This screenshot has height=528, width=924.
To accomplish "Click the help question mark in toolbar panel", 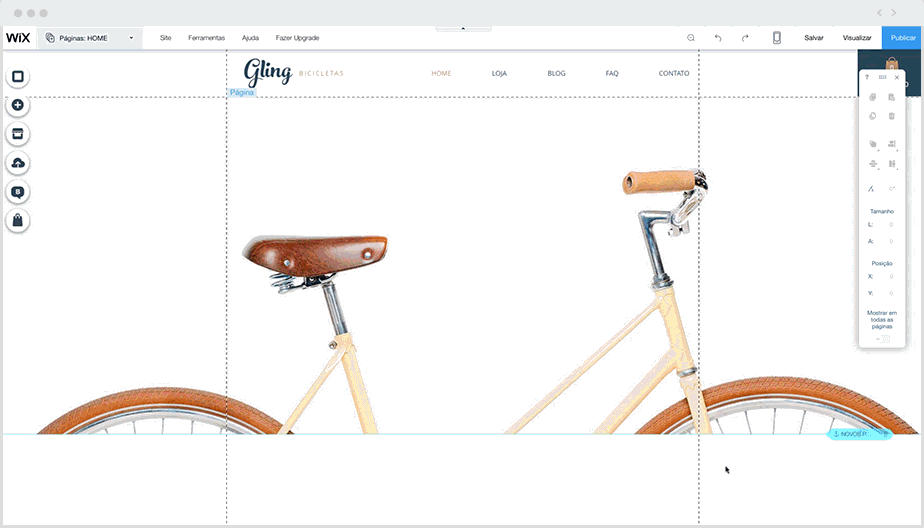I will pyautogui.click(x=867, y=77).
